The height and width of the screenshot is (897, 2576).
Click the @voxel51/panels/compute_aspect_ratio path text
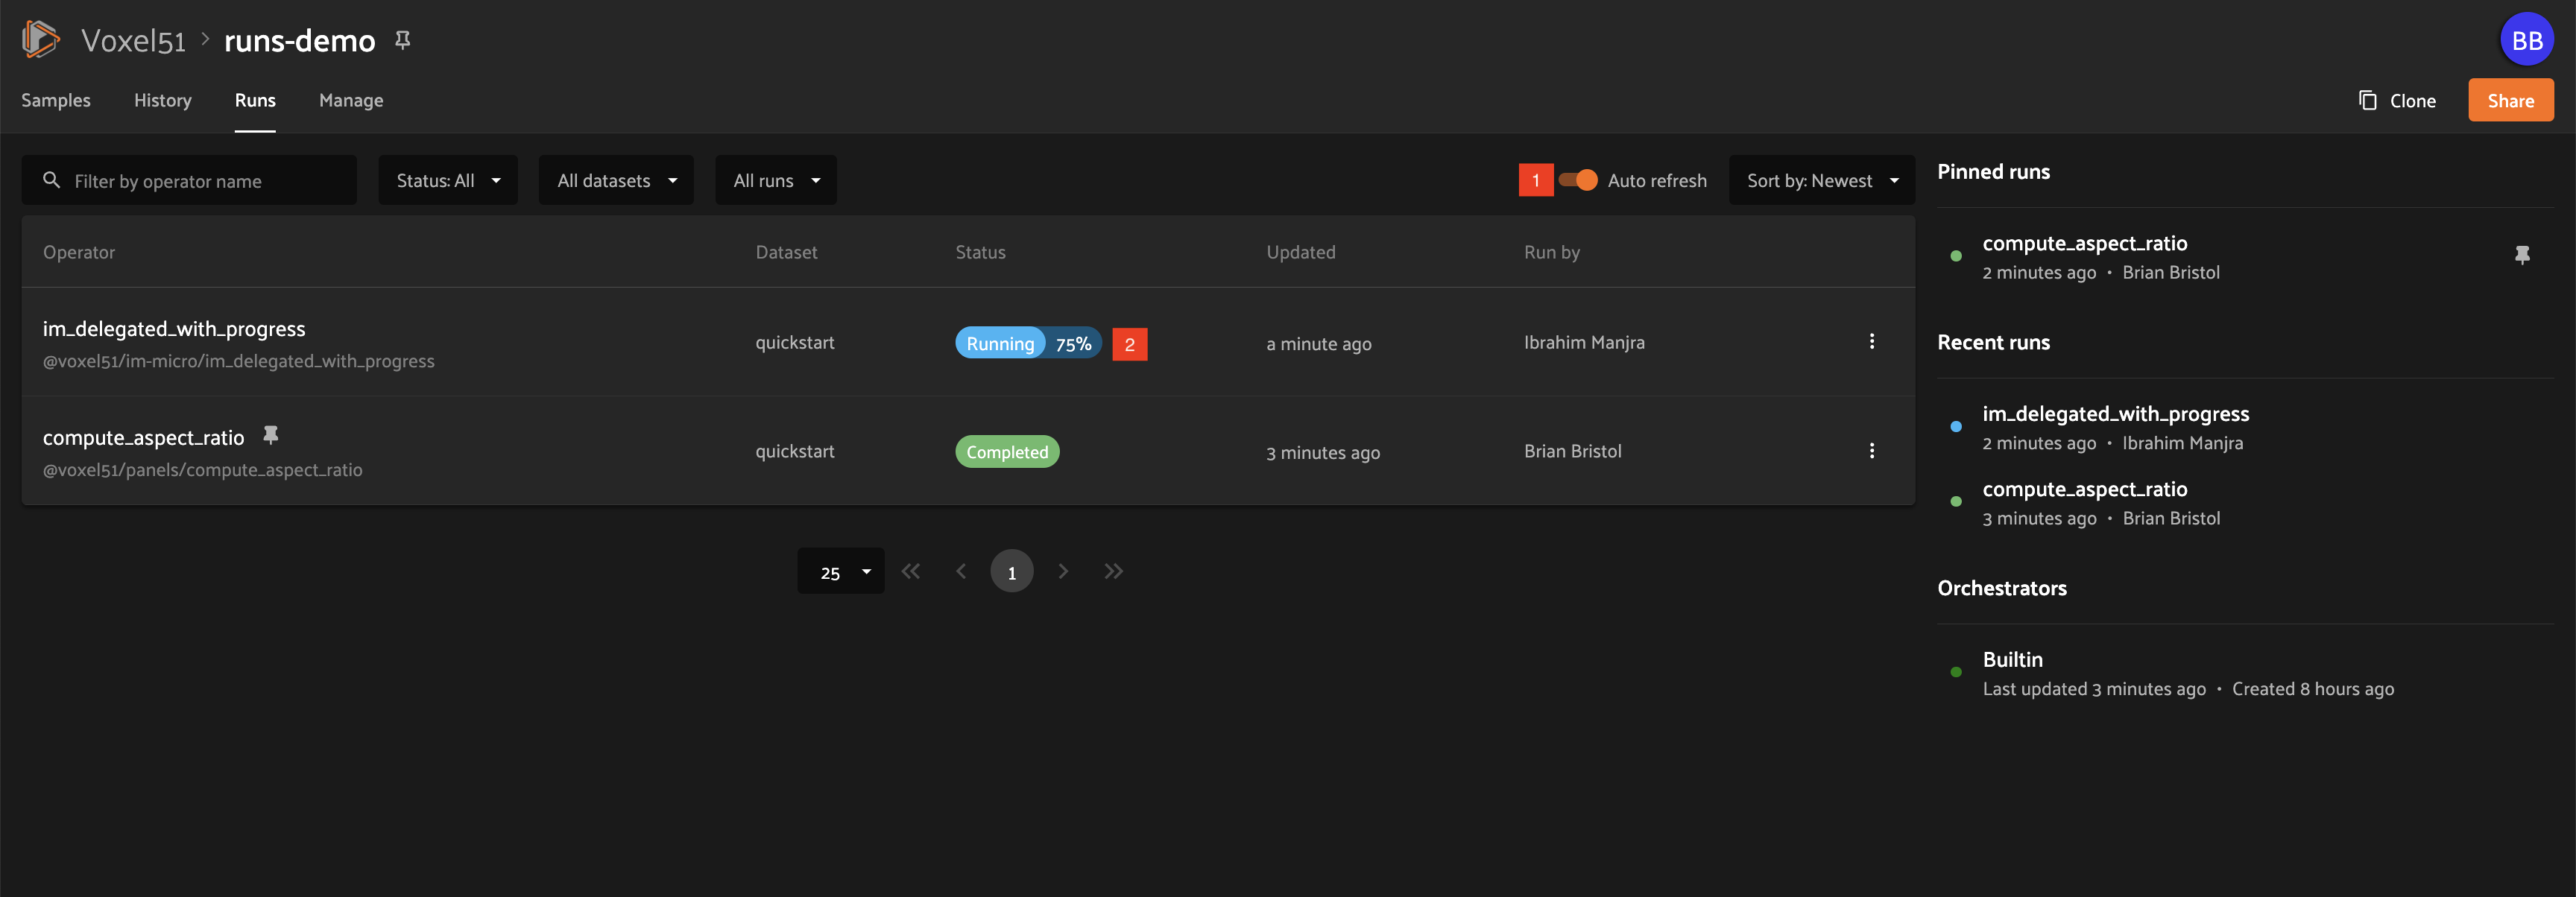(202, 470)
